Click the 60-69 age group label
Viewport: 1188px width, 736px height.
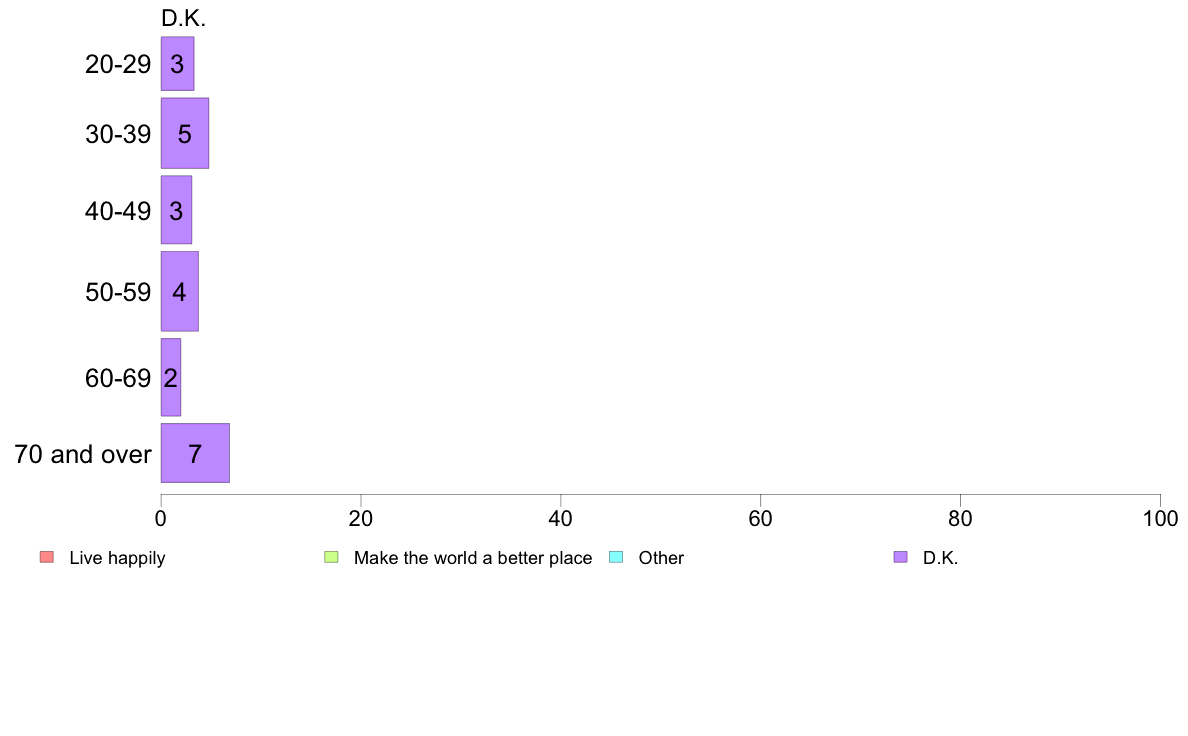[x=117, y=378]
